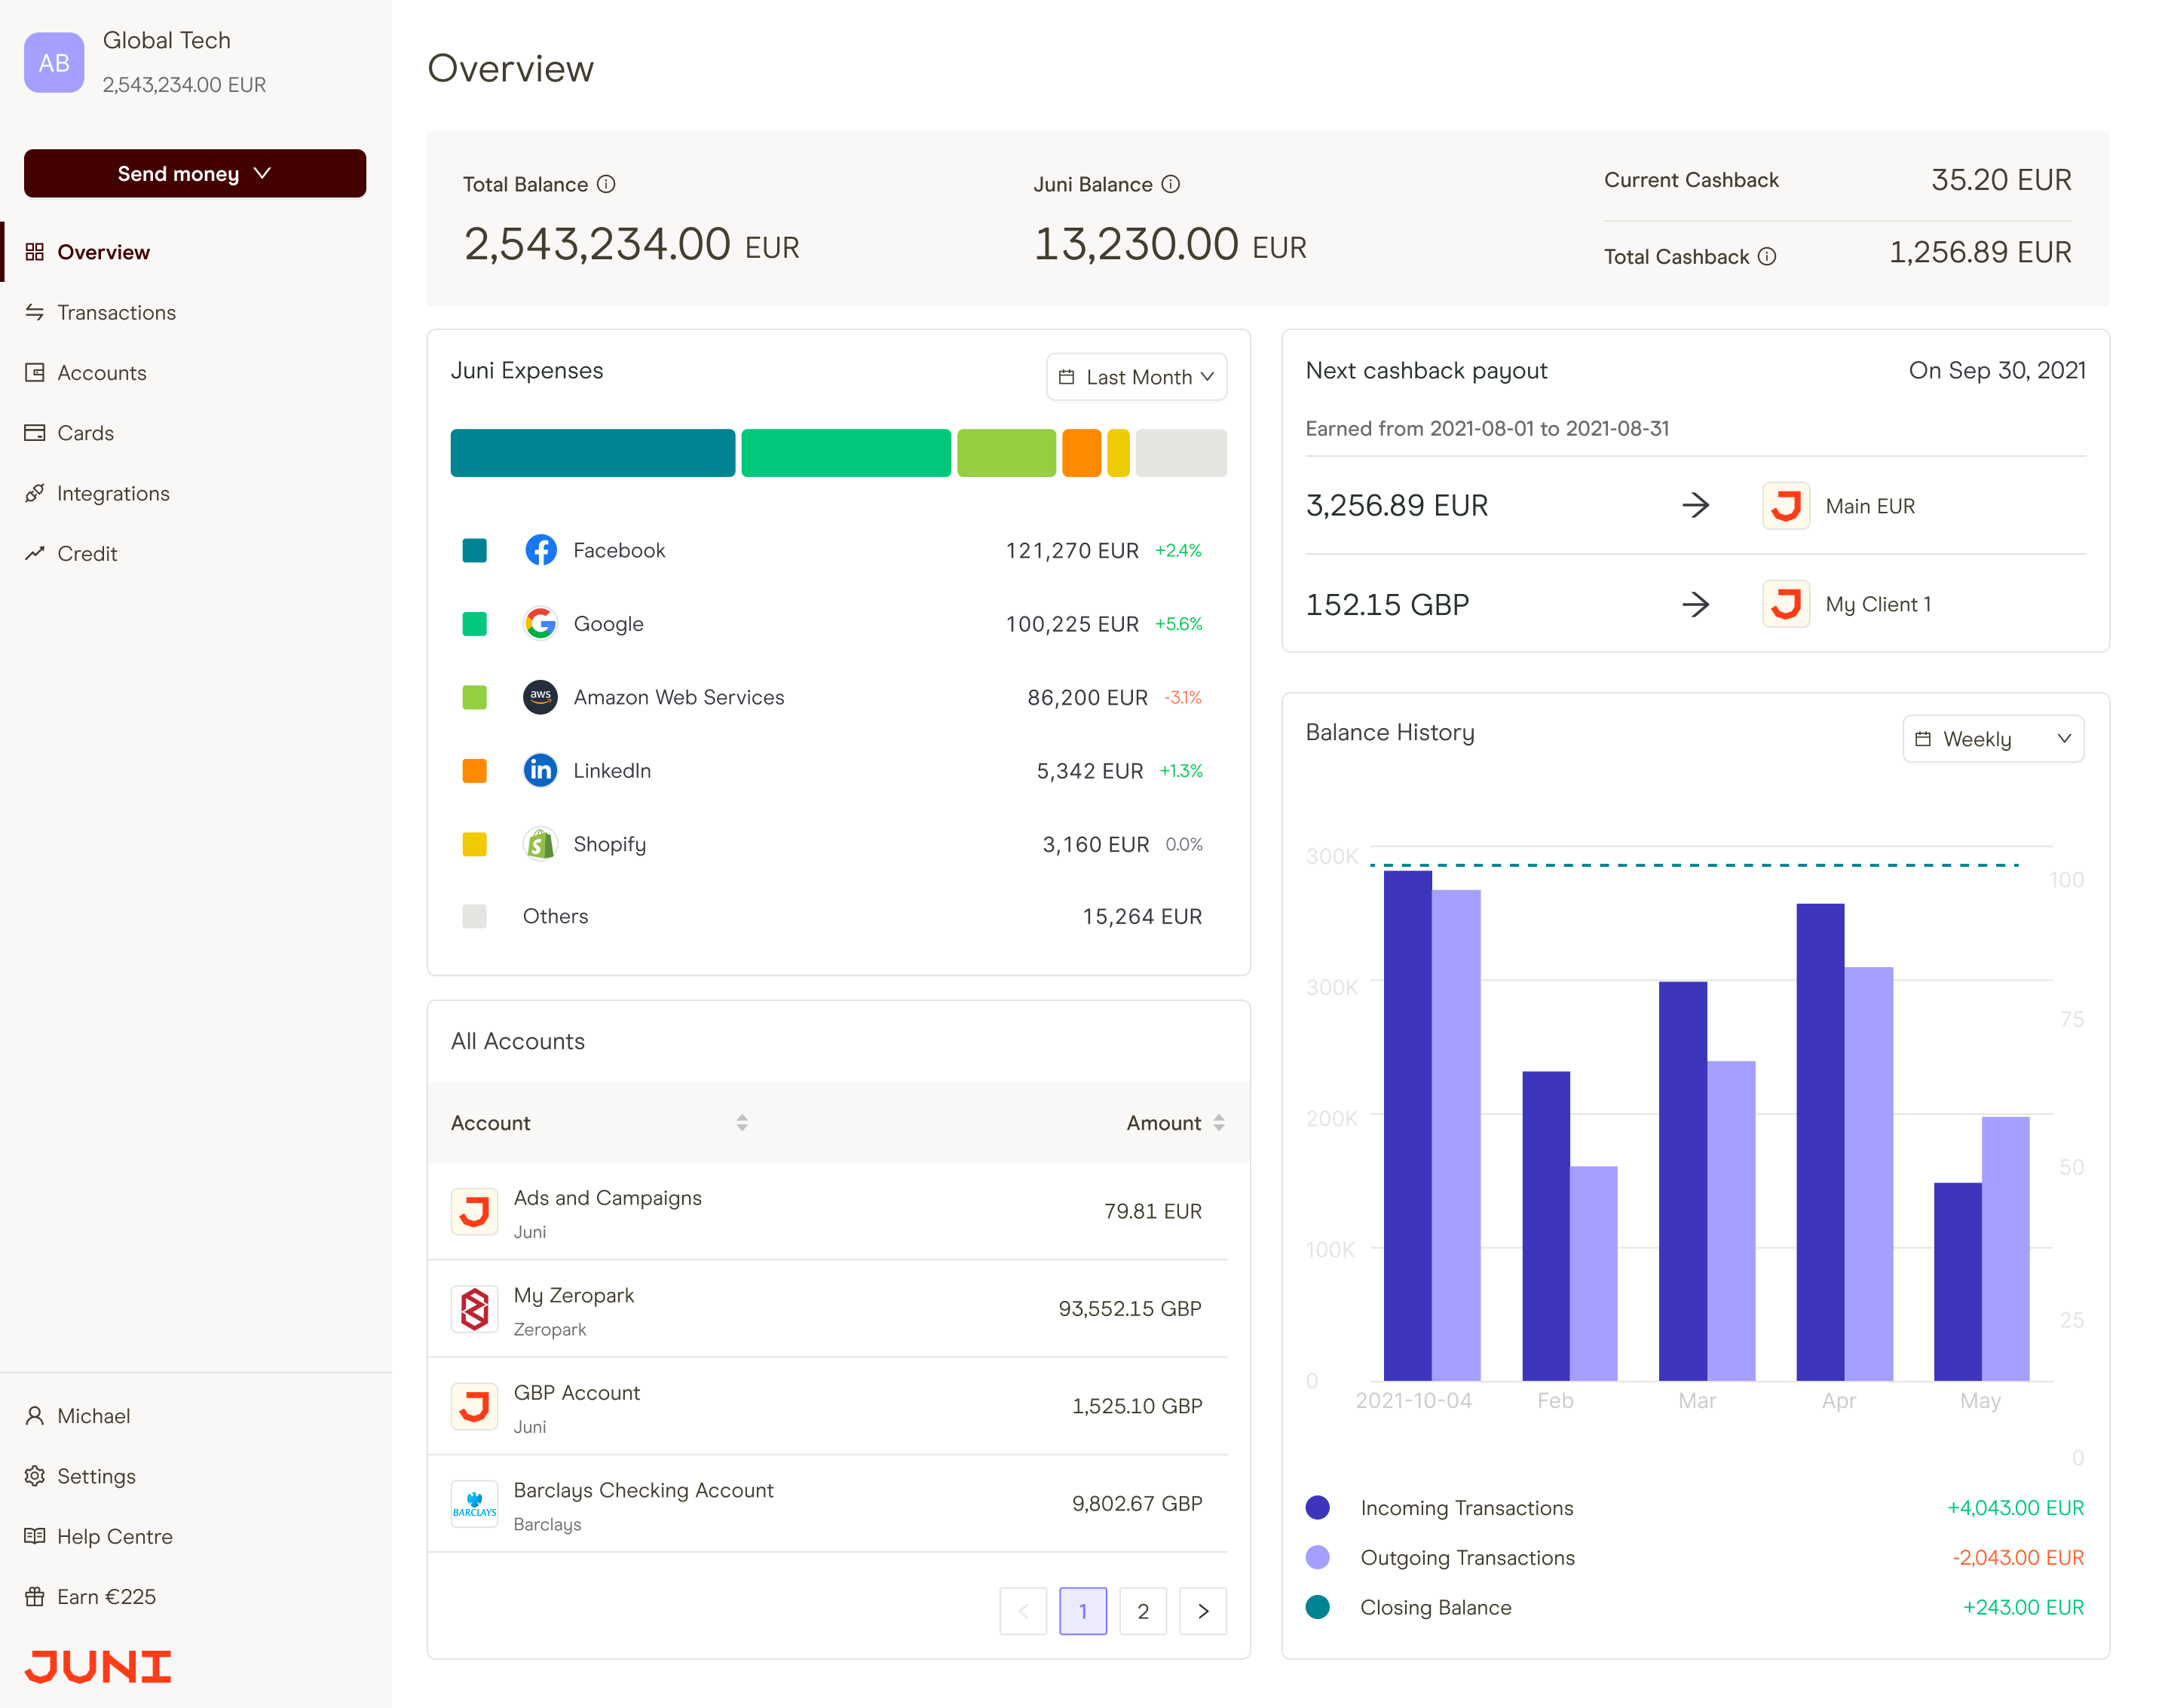Viewport: 2171px width, 1708px height.
Task: Switch to the Overview tab
Action: pyautogui.click(x=104, y=251)
